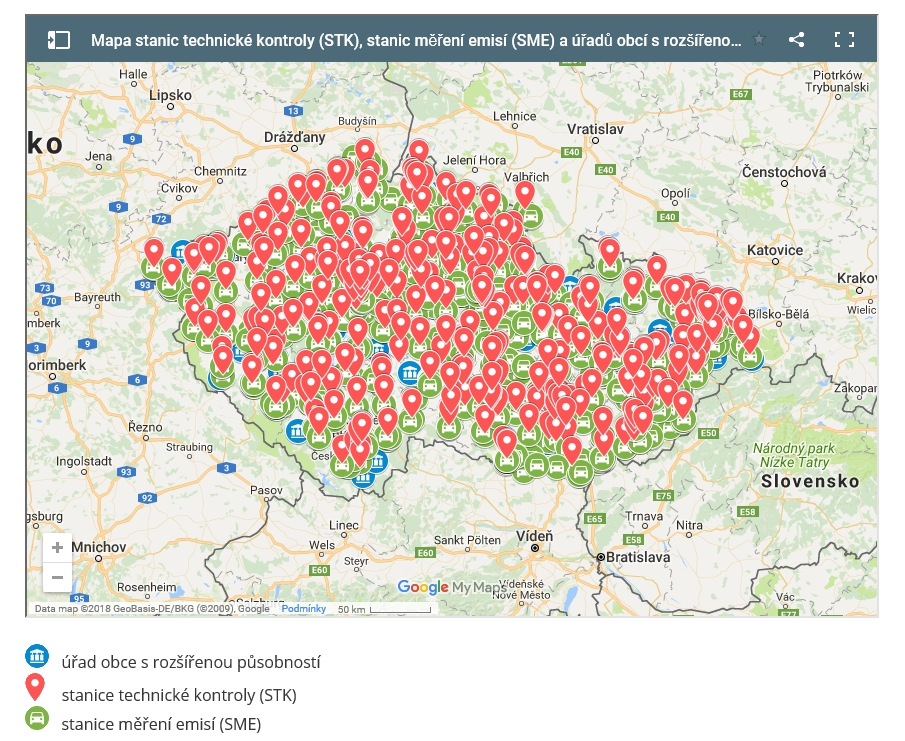Click the Jelení Hora label
The width and height of the screenshot is (905, 741).
click(474, 160)
